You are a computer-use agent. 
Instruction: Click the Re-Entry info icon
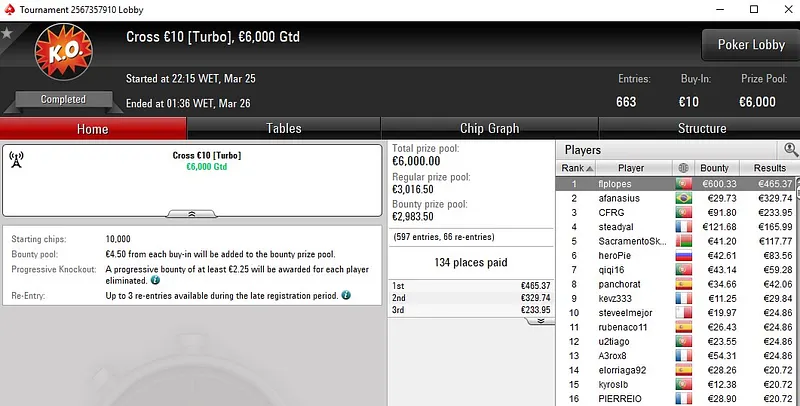(x=346, y=296)
